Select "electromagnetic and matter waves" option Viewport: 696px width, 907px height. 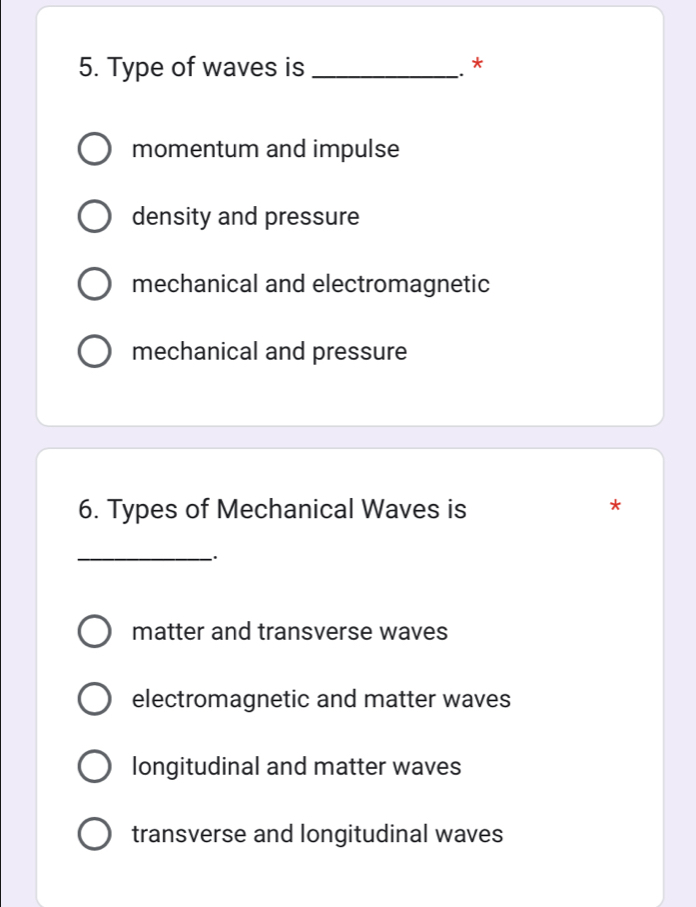click(94, 699)
